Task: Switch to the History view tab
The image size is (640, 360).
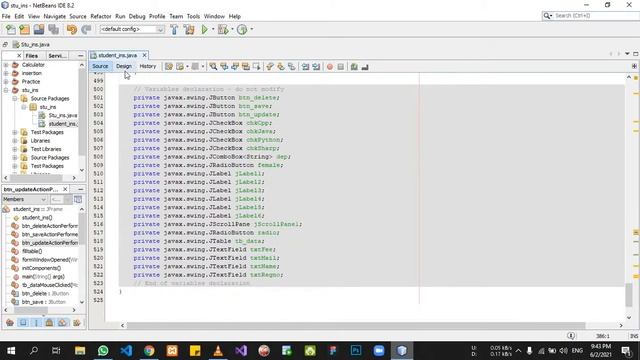Action: point(148,66)
